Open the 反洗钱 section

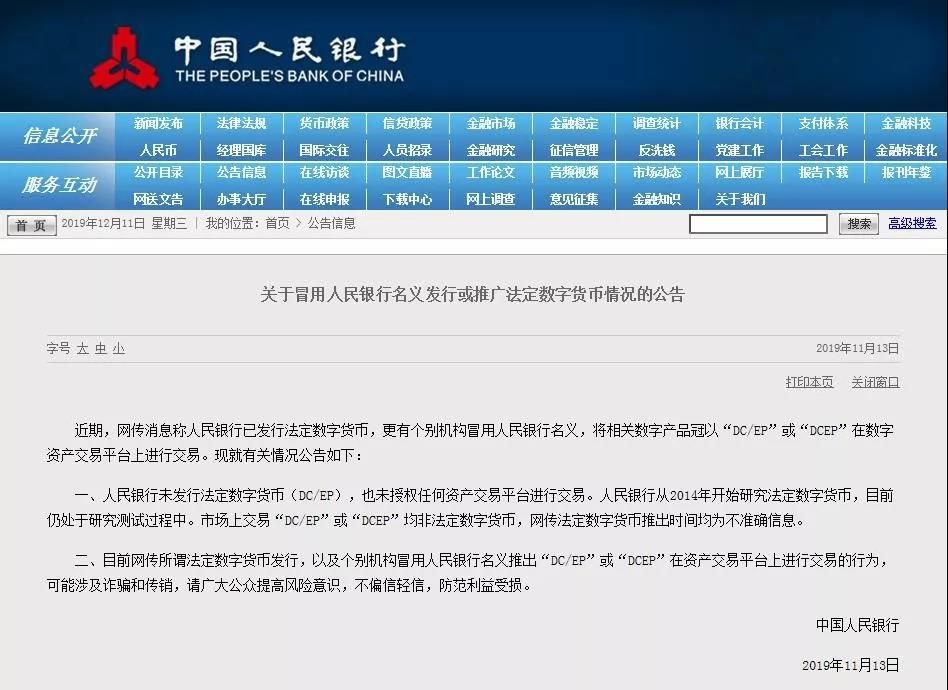coord(657,150)
